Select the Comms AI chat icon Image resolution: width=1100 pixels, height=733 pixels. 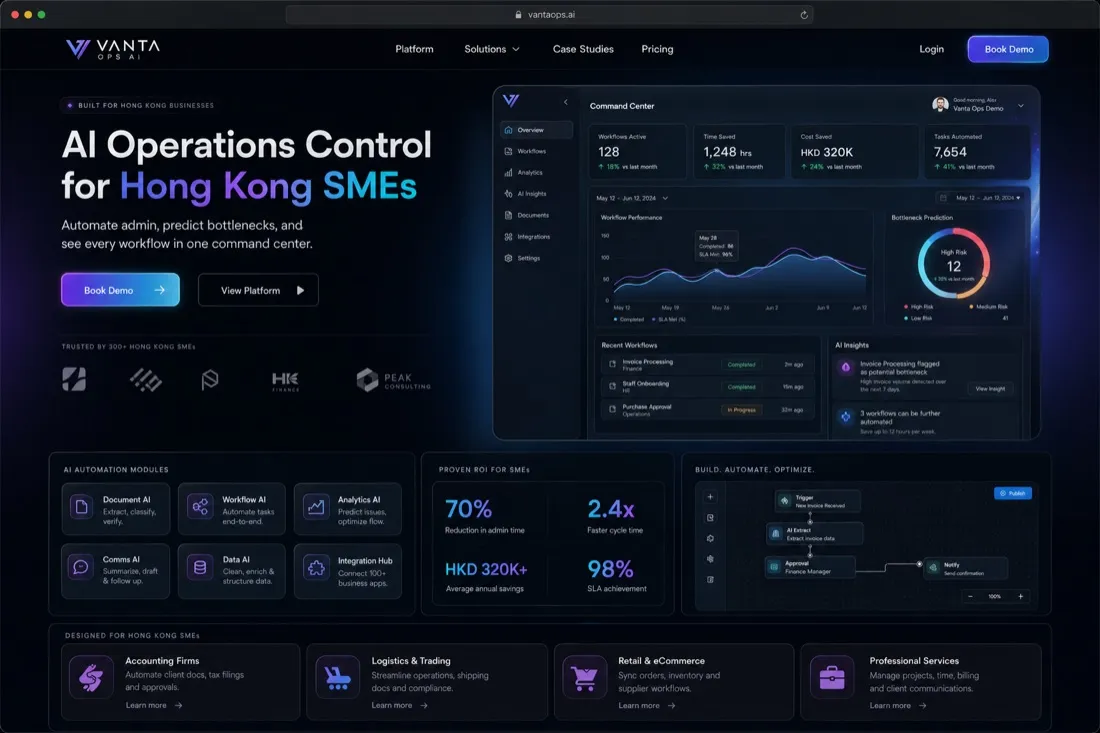pos(81,567)
